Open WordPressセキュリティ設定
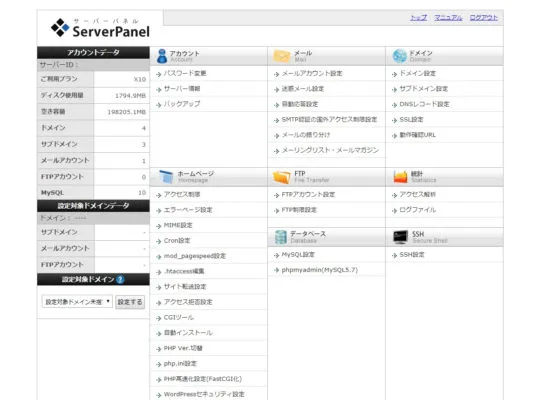This screenshot has width=538, height=400. point(204,394)
